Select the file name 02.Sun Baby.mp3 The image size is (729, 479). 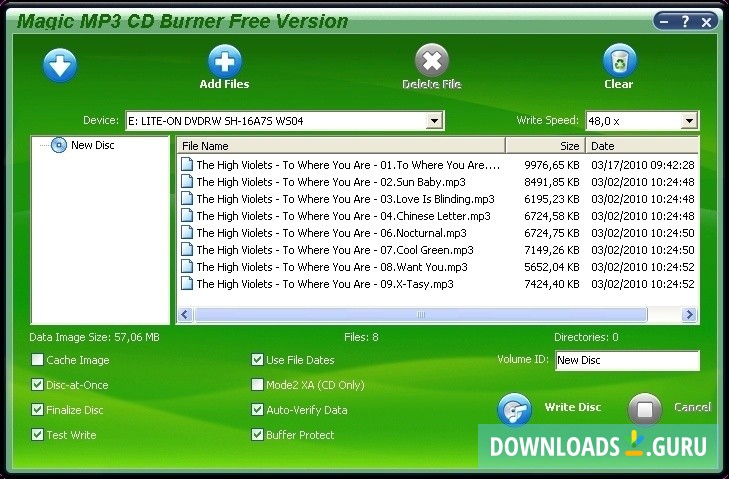[331, 182]
